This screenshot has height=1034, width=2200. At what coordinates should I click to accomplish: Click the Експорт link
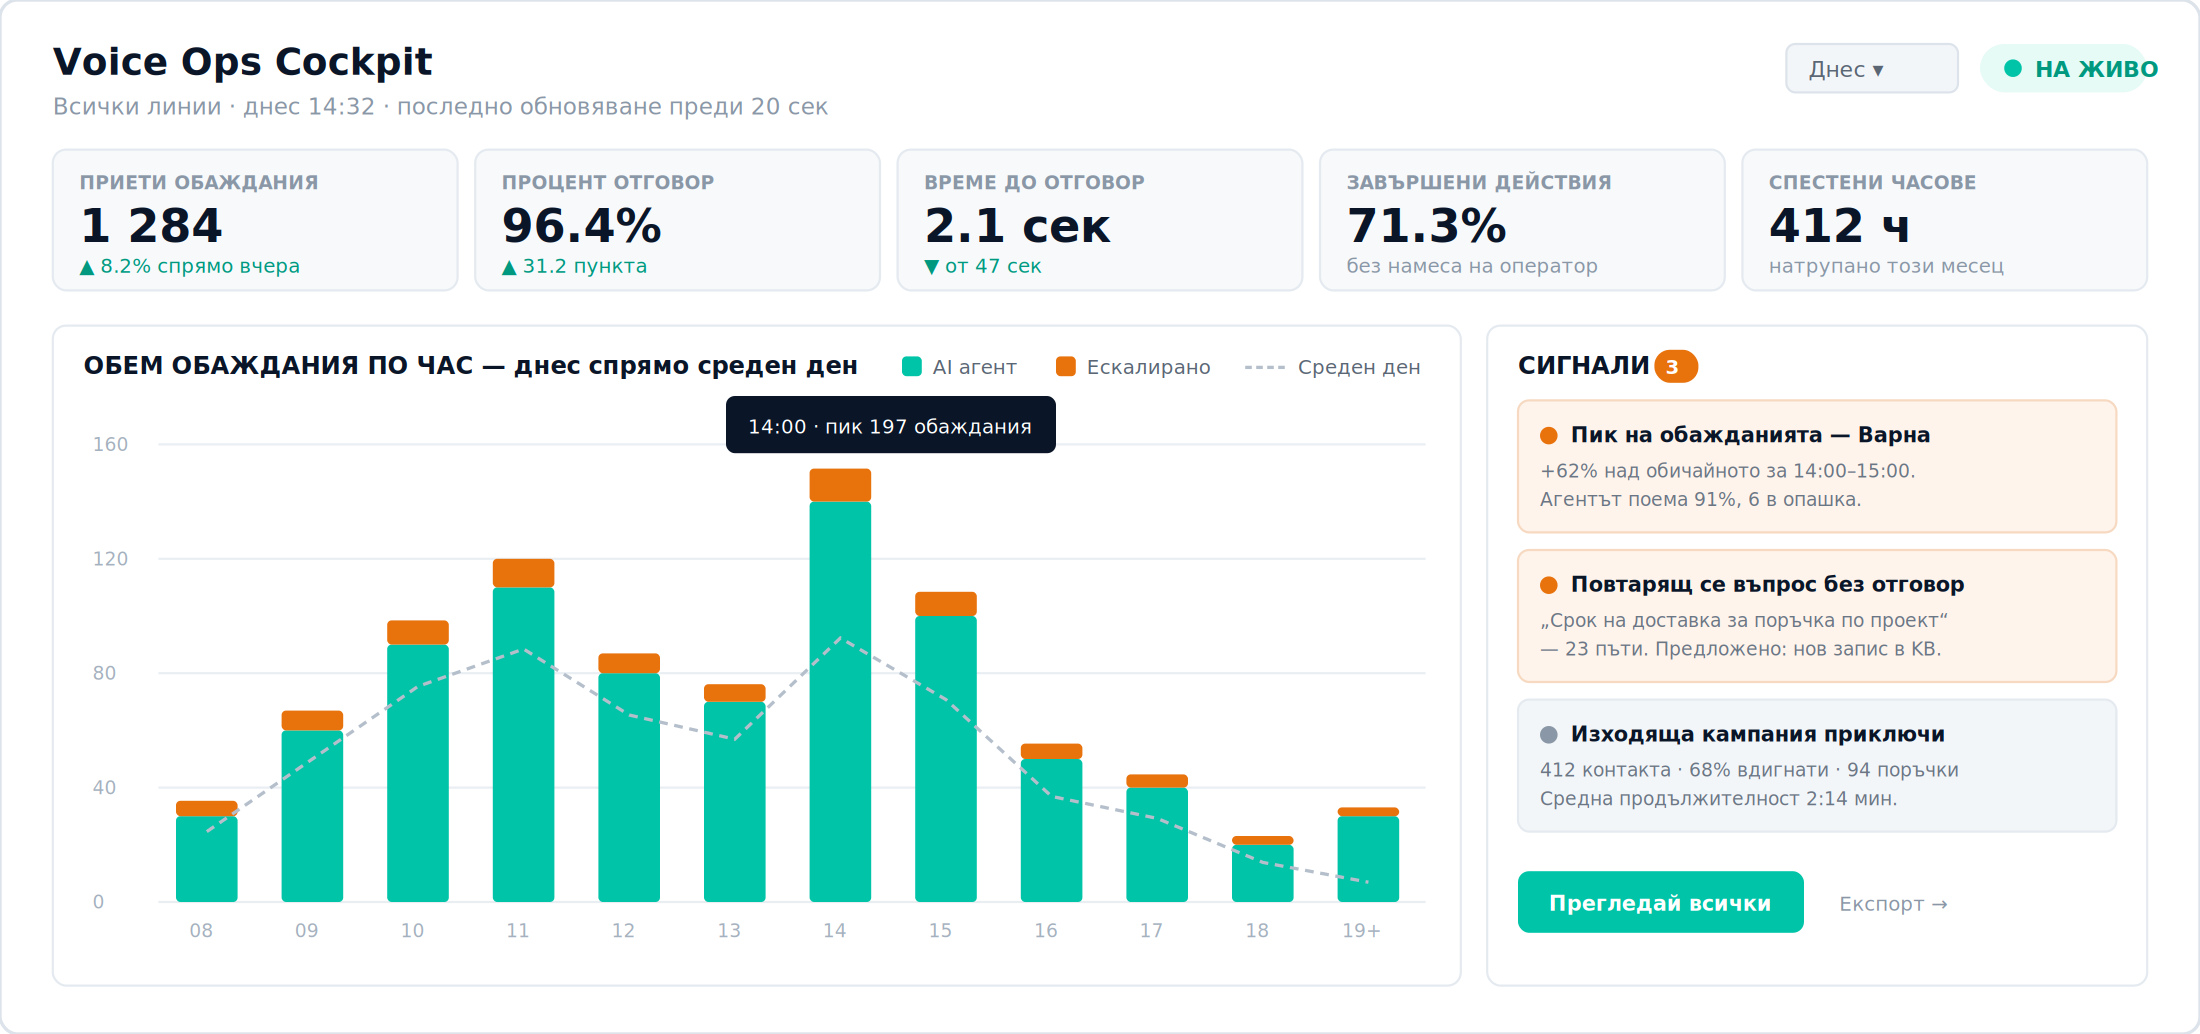1893,904
